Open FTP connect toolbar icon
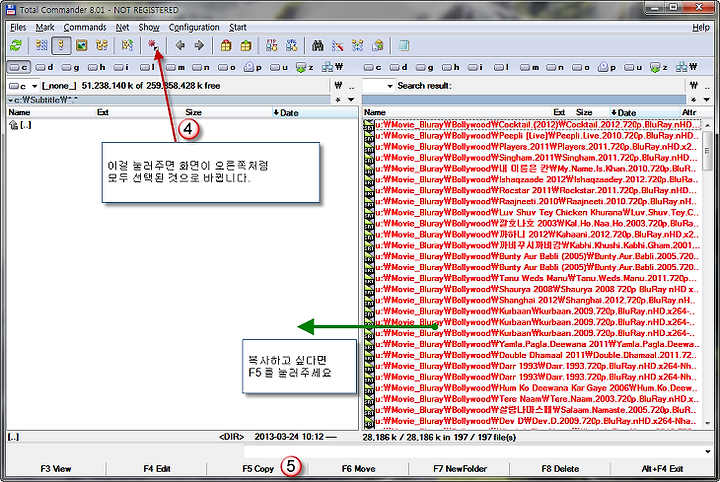 tap(272, 45)
